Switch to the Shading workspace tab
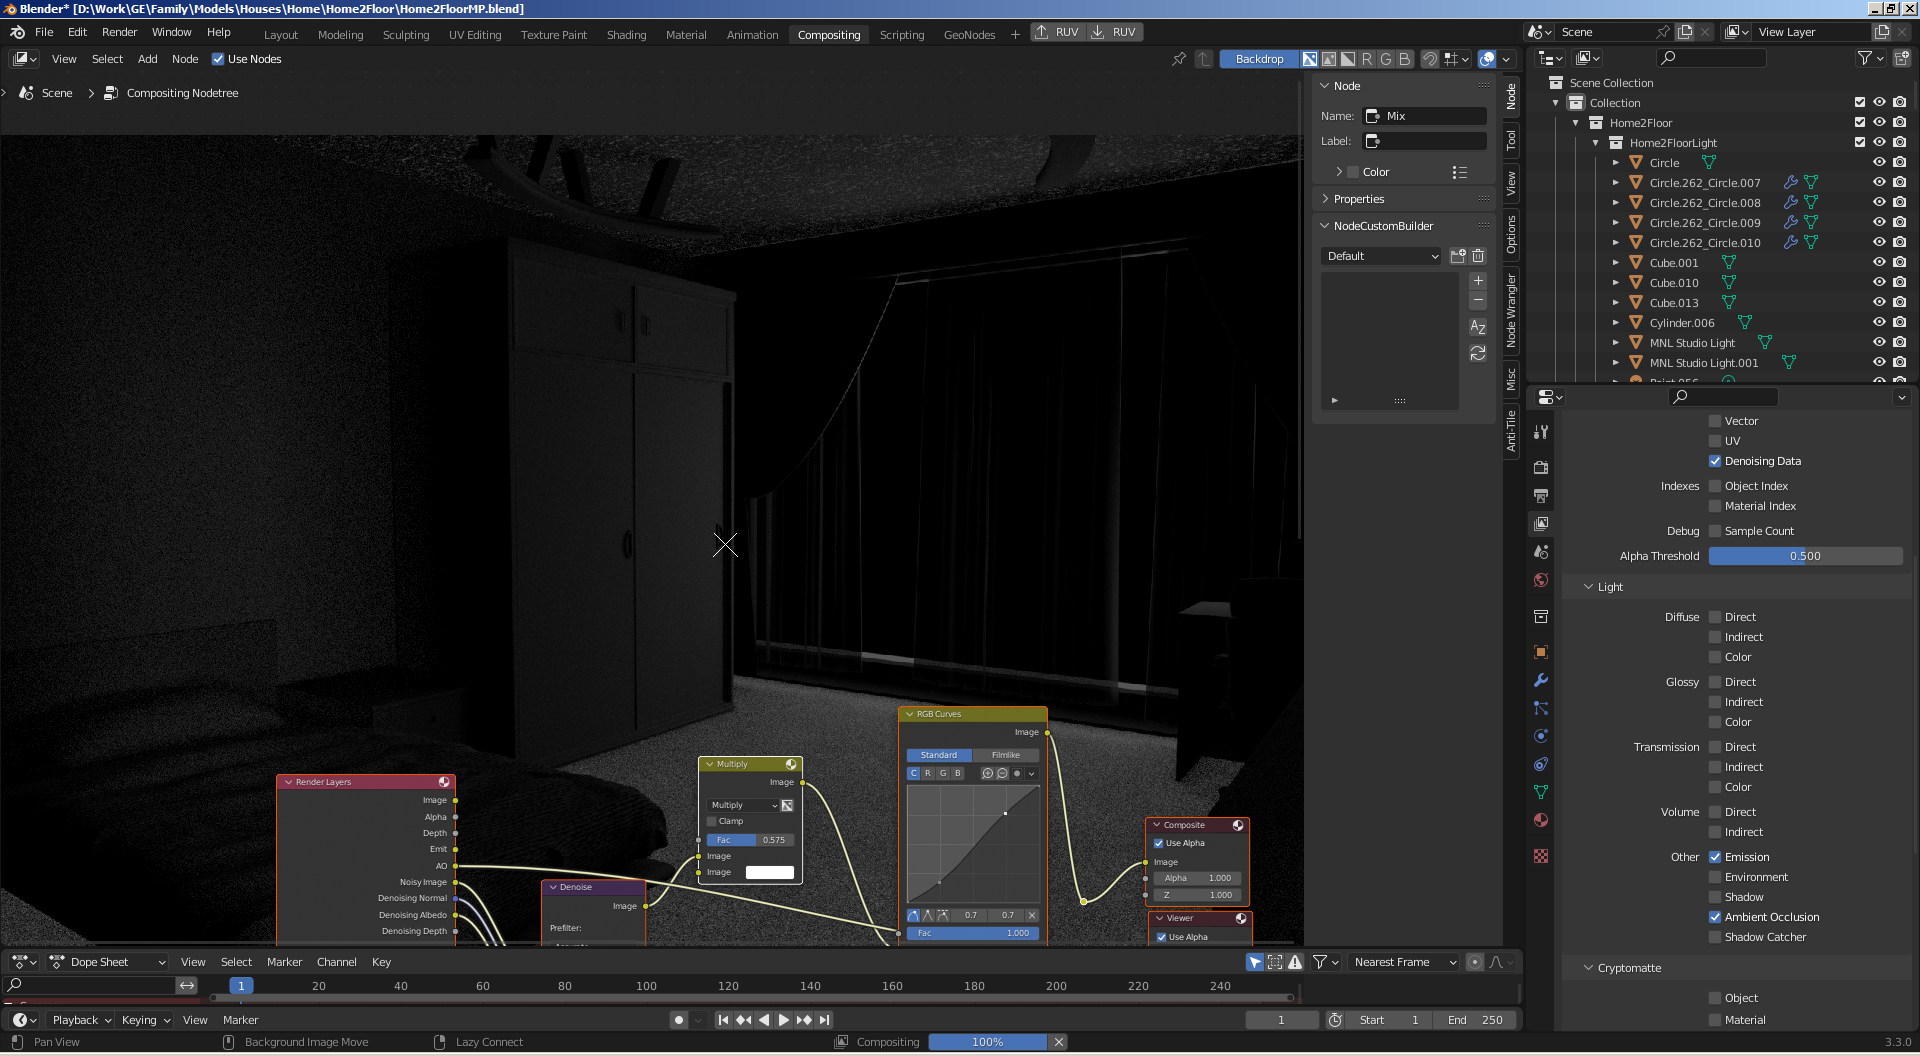This screenshot has height=1056, width=1920. pos(626,34)
